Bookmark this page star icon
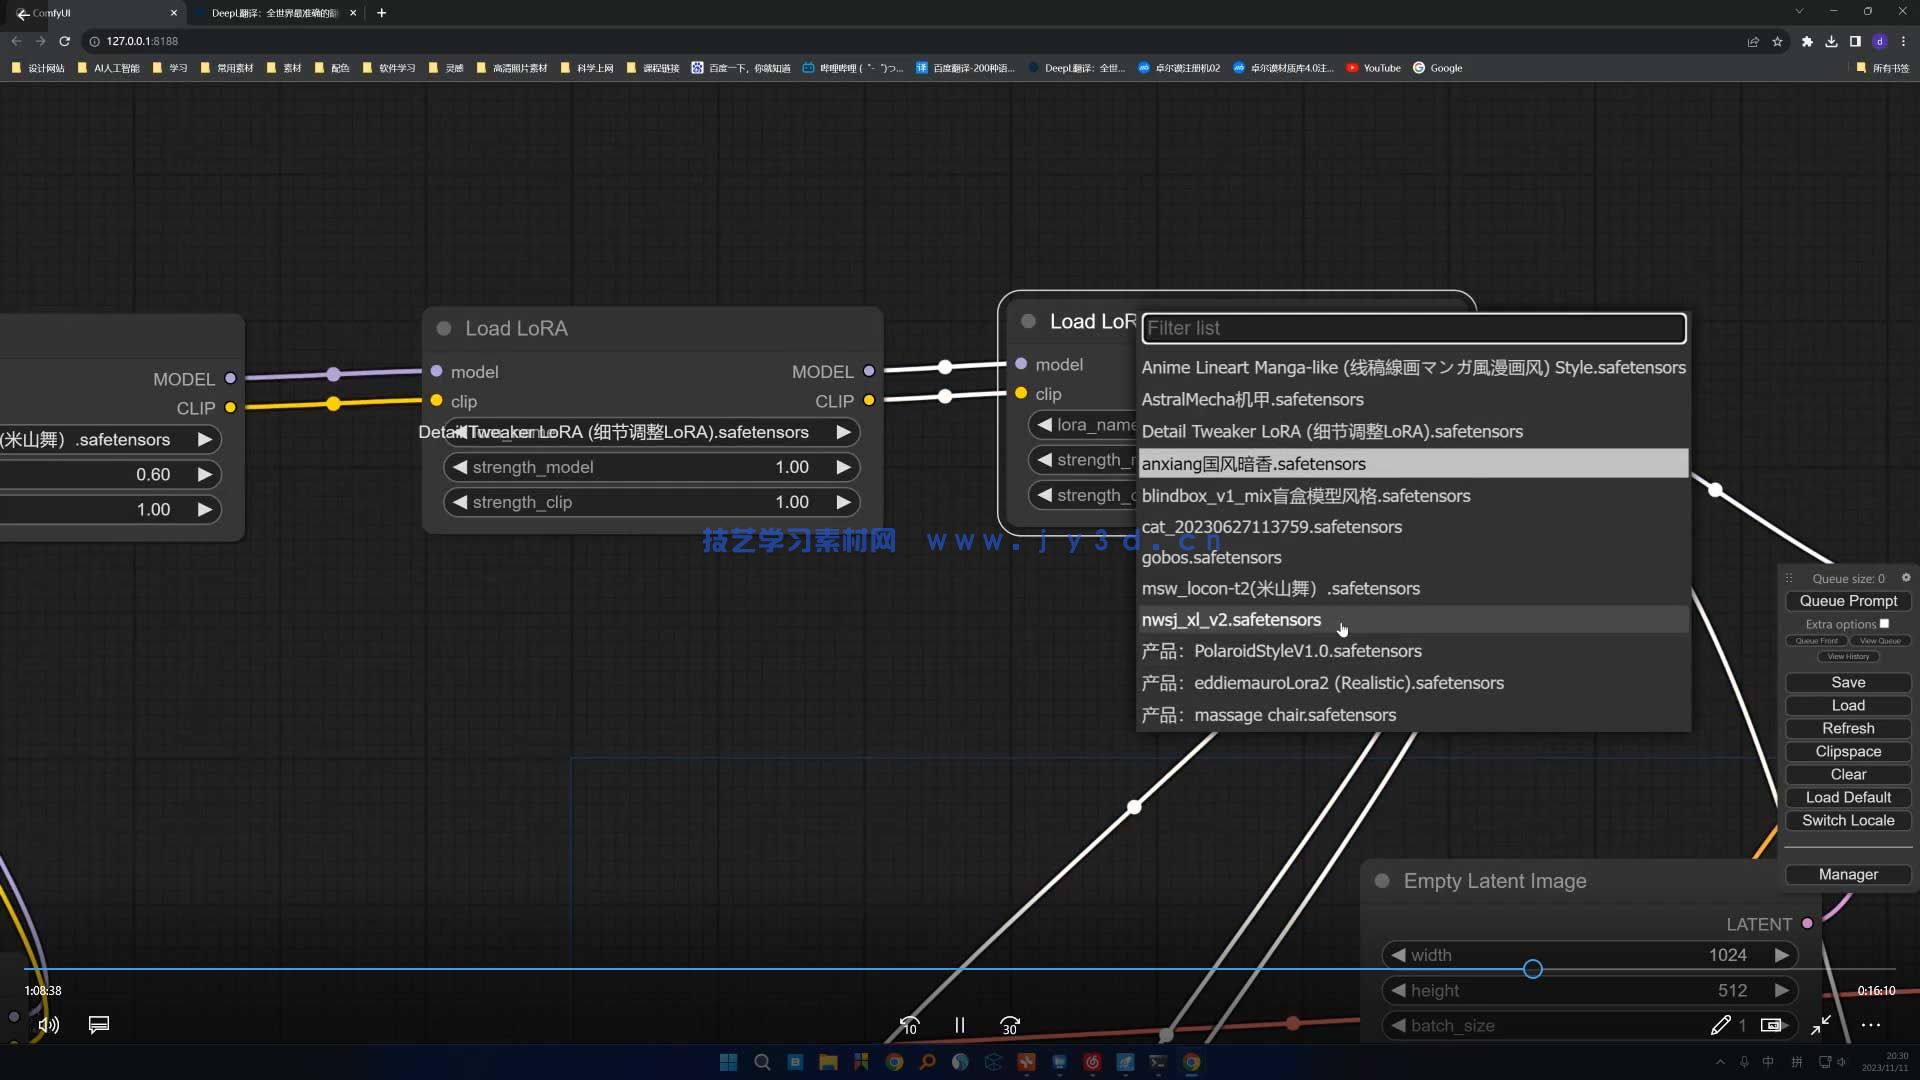This screenshot has width=1920, height=1080. pos(1777,41)
